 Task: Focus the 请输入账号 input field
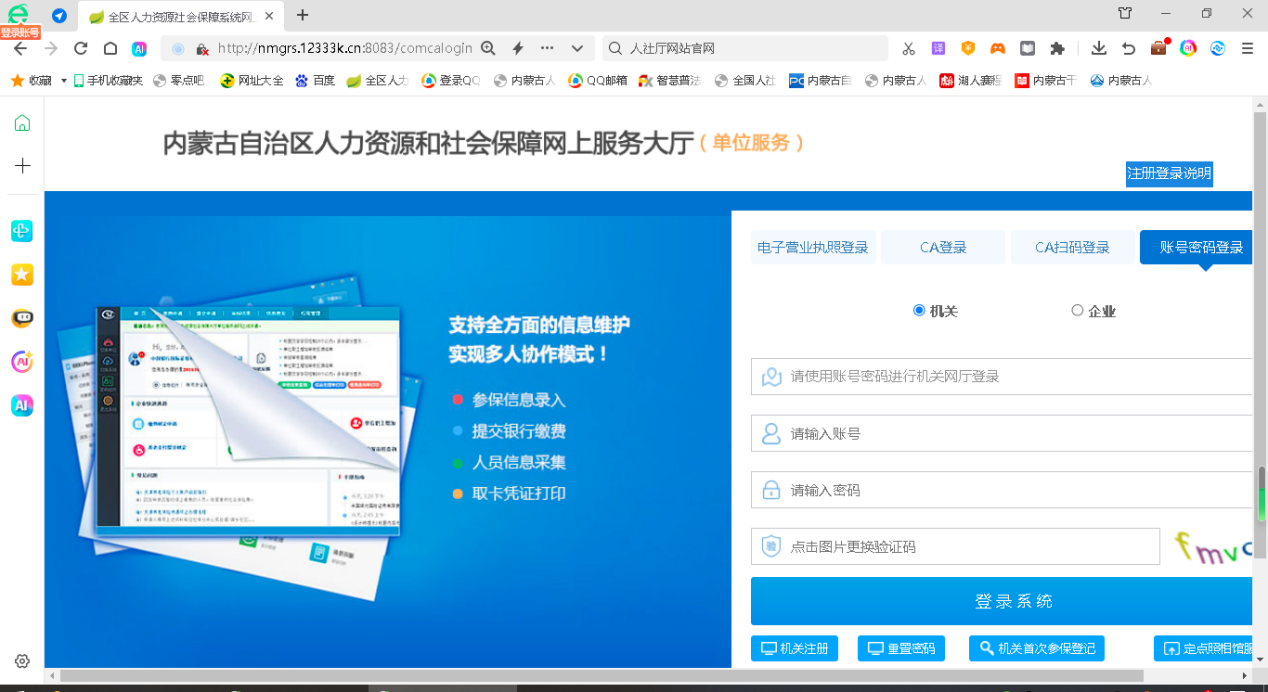(x=1000, y=434)
